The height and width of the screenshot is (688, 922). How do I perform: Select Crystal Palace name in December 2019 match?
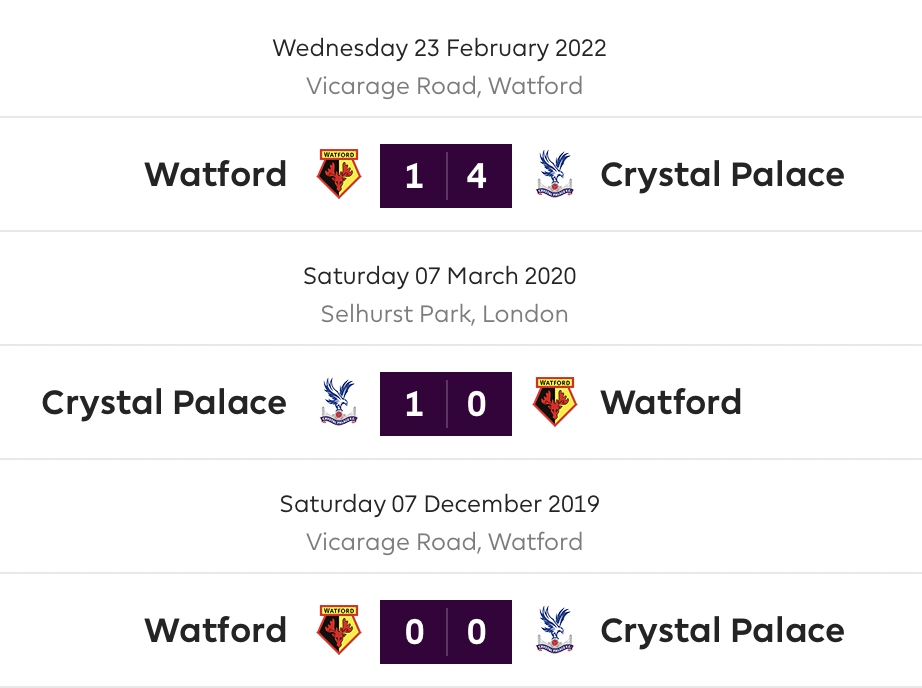click(722, 631)
